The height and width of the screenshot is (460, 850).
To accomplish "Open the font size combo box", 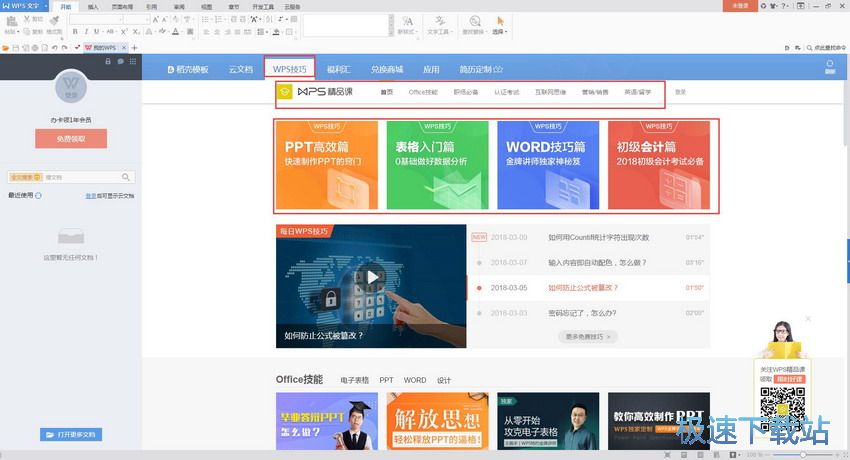I will point(137,20).
